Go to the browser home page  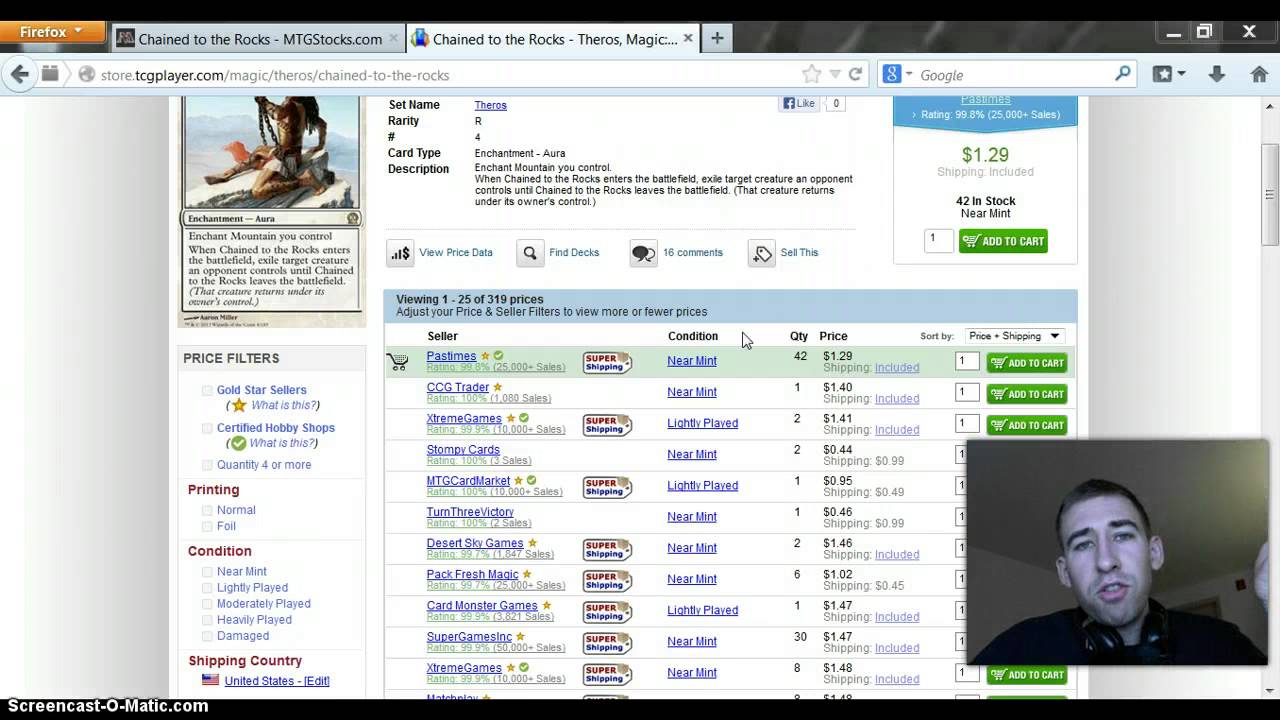click(1259, 74)
